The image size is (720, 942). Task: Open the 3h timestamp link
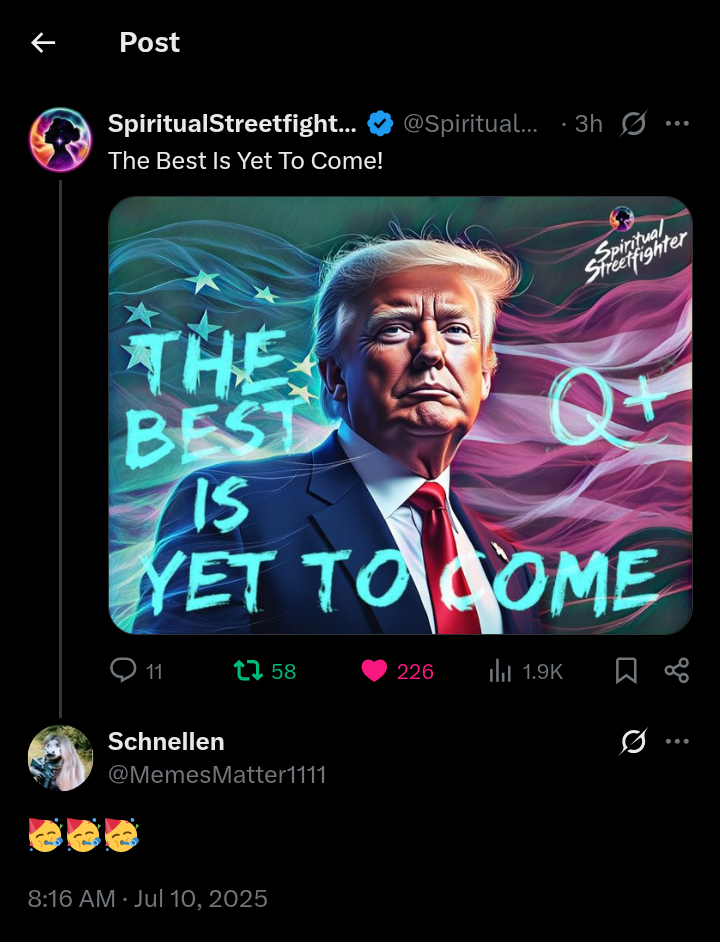(588, 124)
